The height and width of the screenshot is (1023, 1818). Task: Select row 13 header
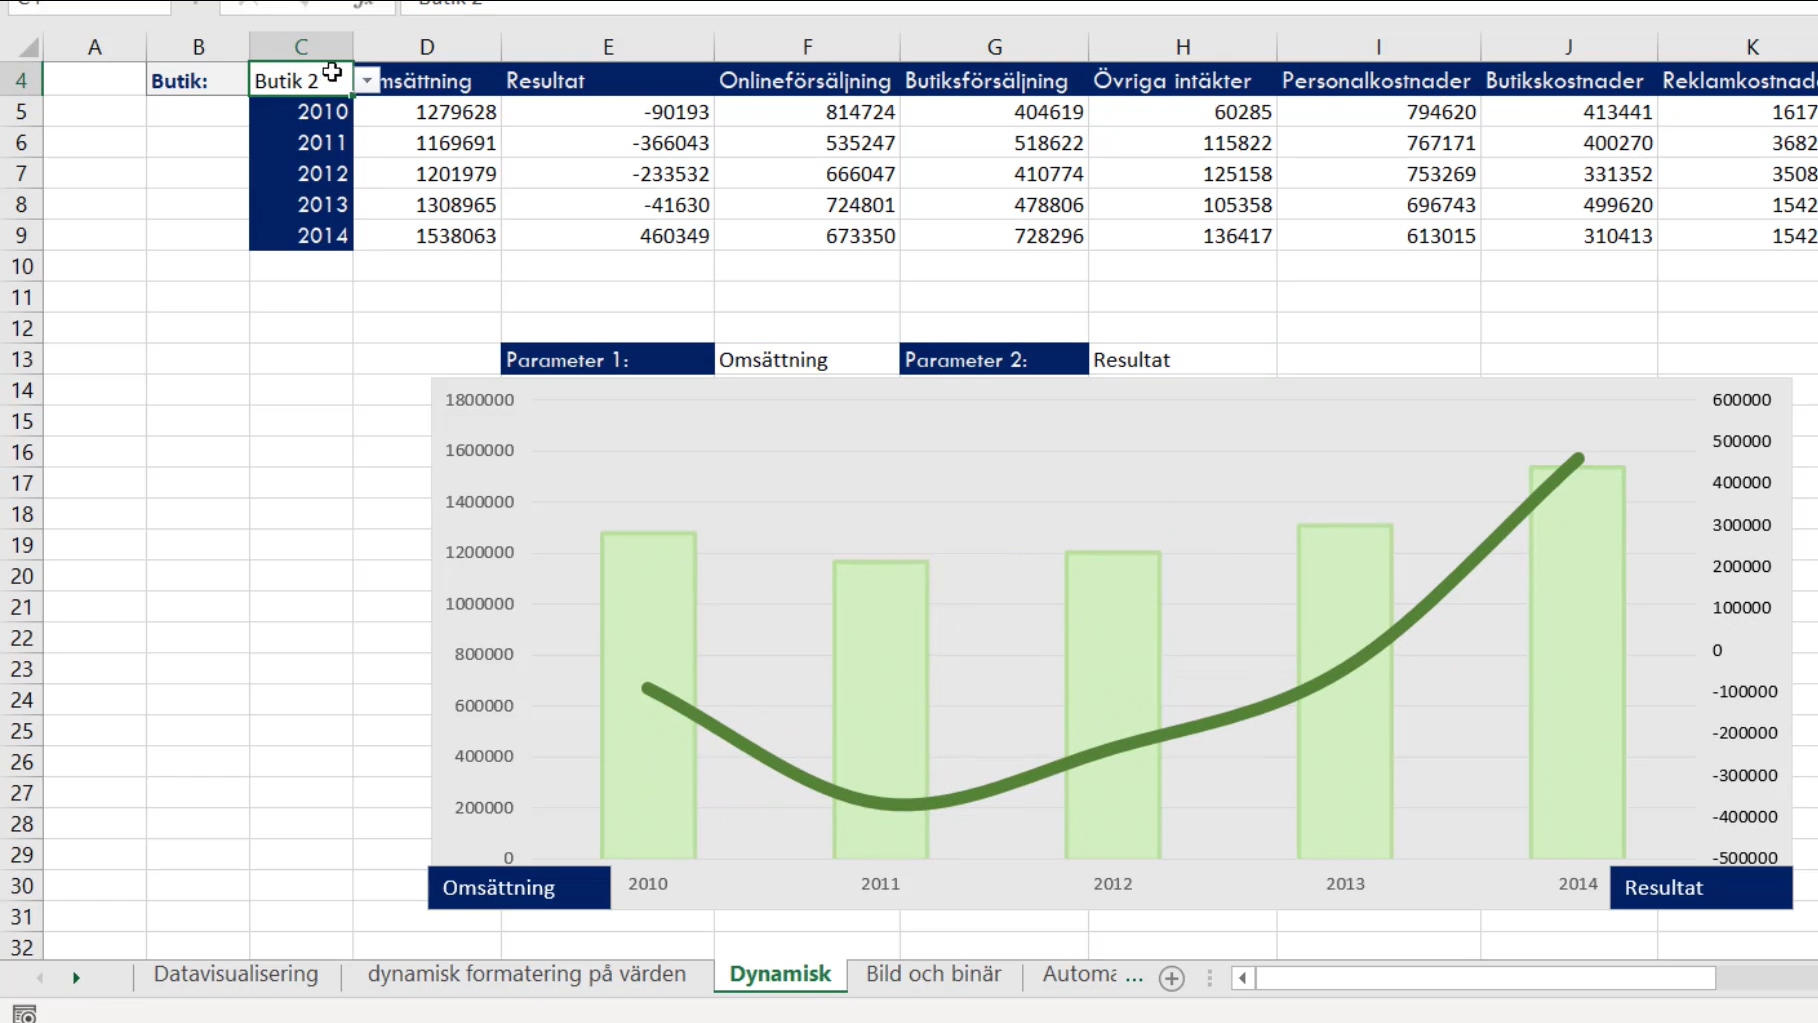pyautogui.click(x=22, y=360)
